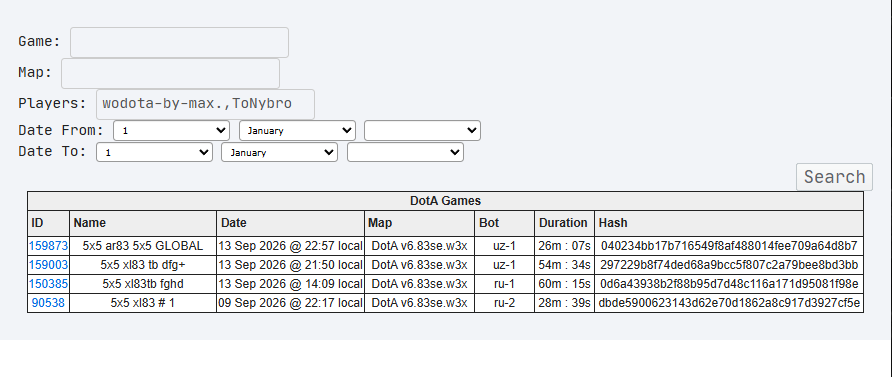Open game ID 90538 link
The height and width of the screenshot is (377, 892).
[48, 303]
